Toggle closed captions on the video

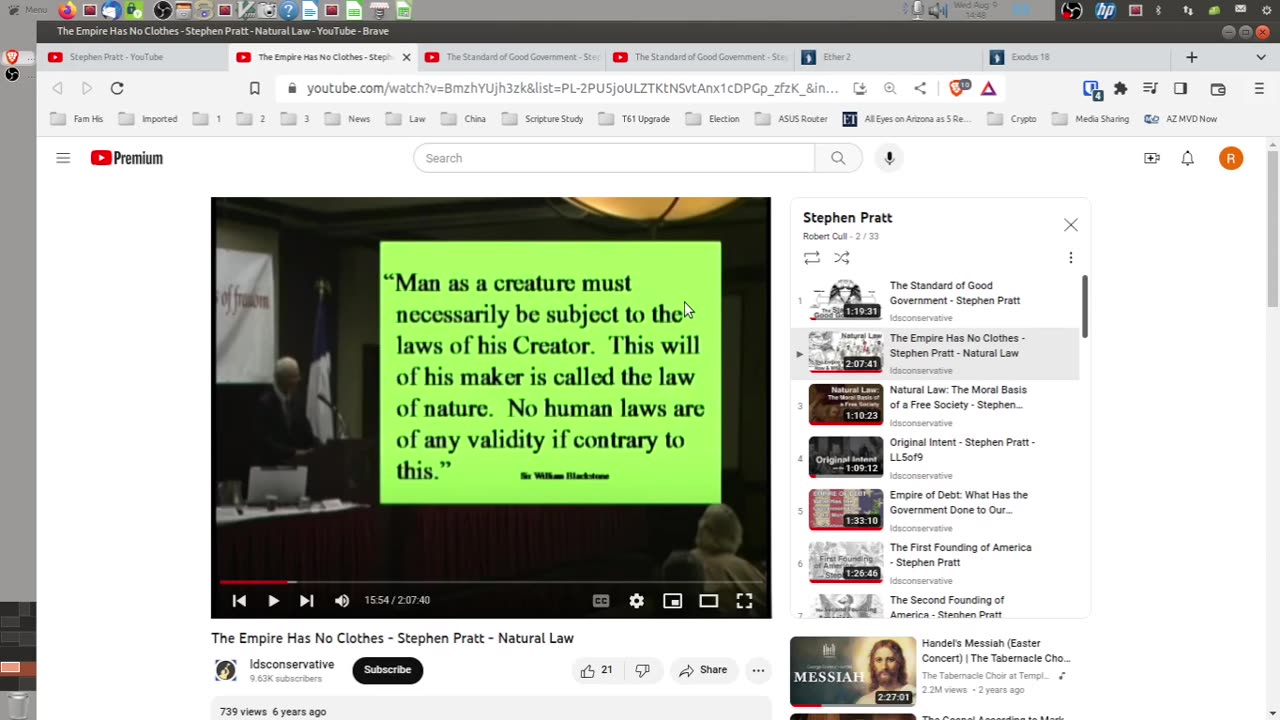(x=601, y=601)
